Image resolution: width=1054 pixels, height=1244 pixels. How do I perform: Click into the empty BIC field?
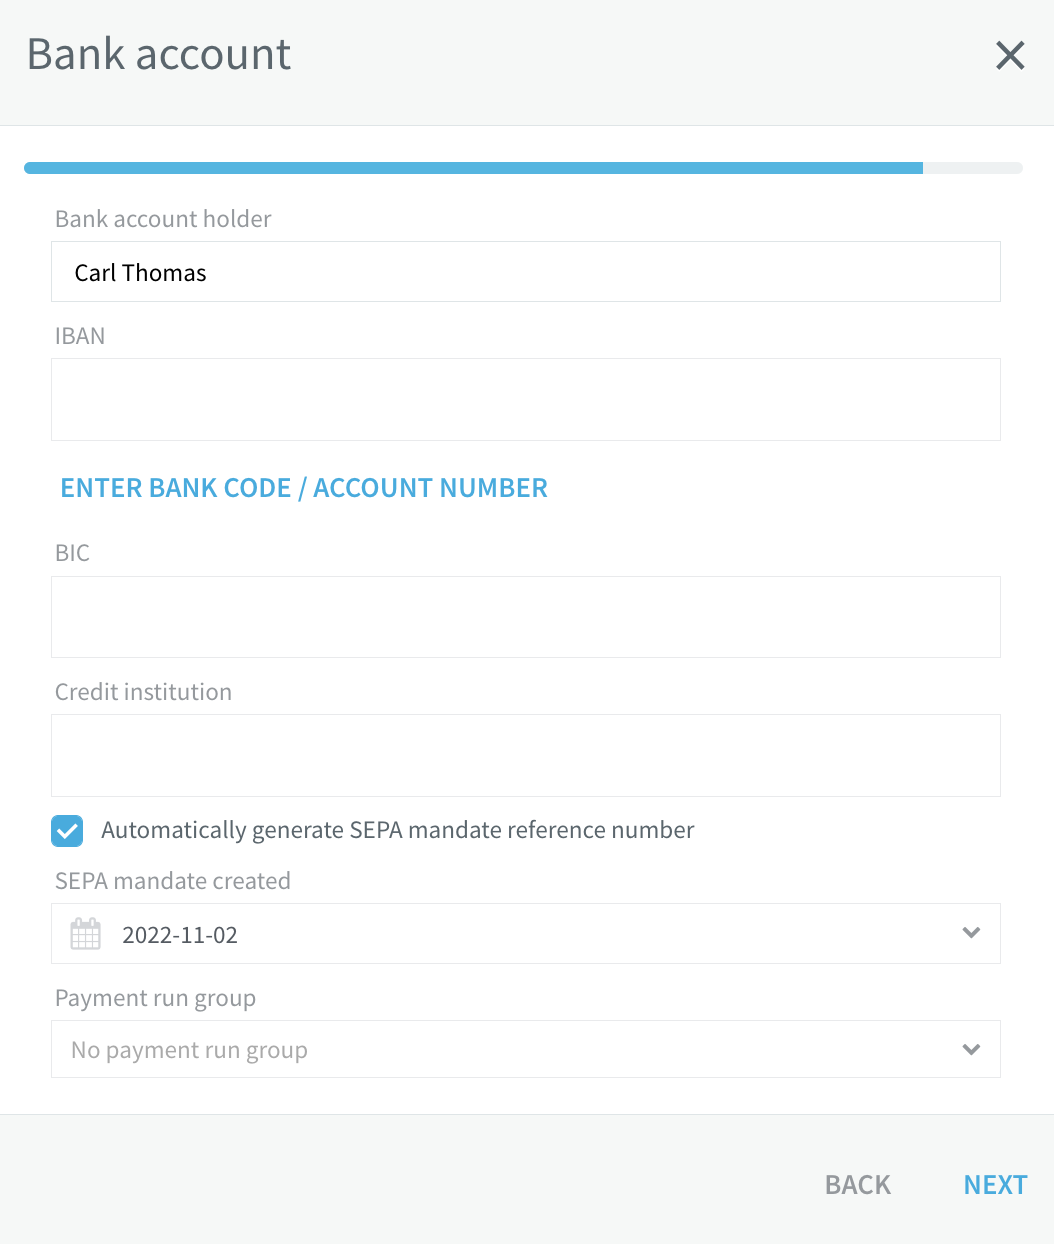click(x=526, y=617)
